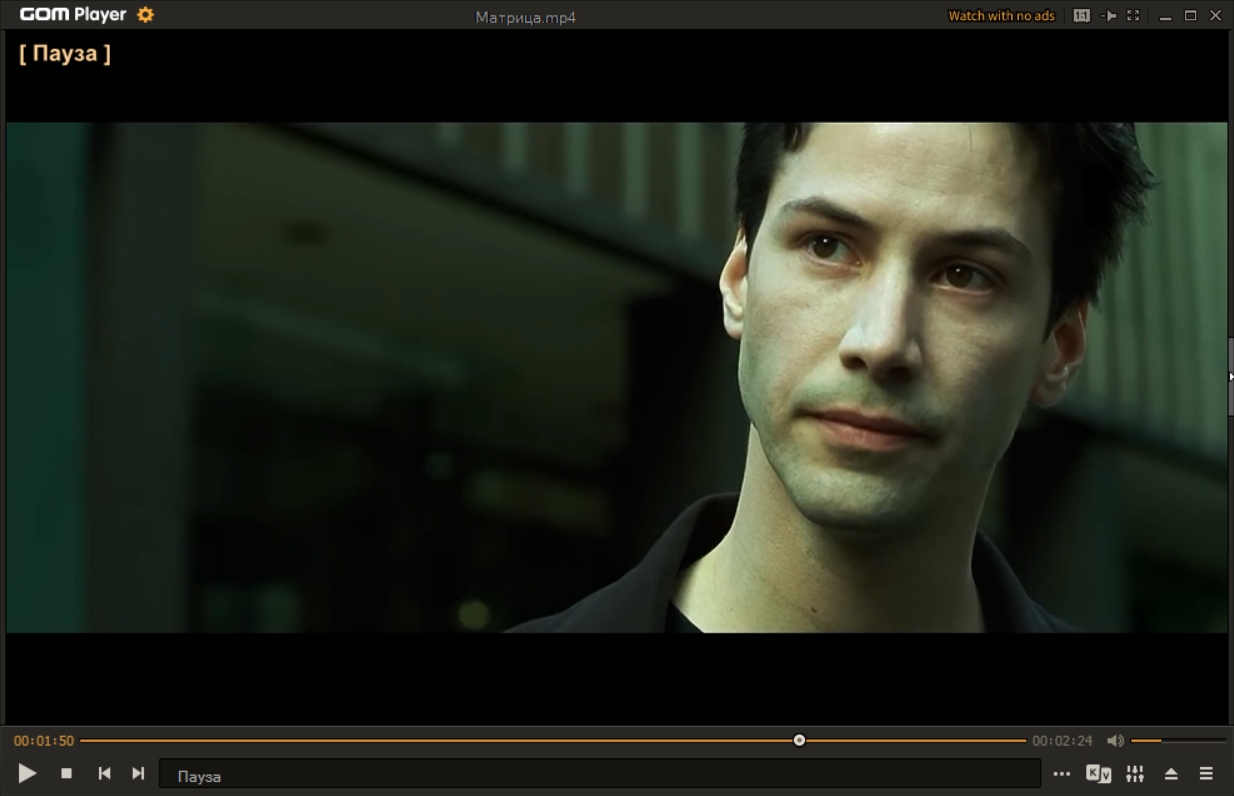Image resolution: width=1234 pixels, height=796 pixels.
Task: Click the total duration 00:02:24
Action: pyautogui.click(x=1062, y=741)
